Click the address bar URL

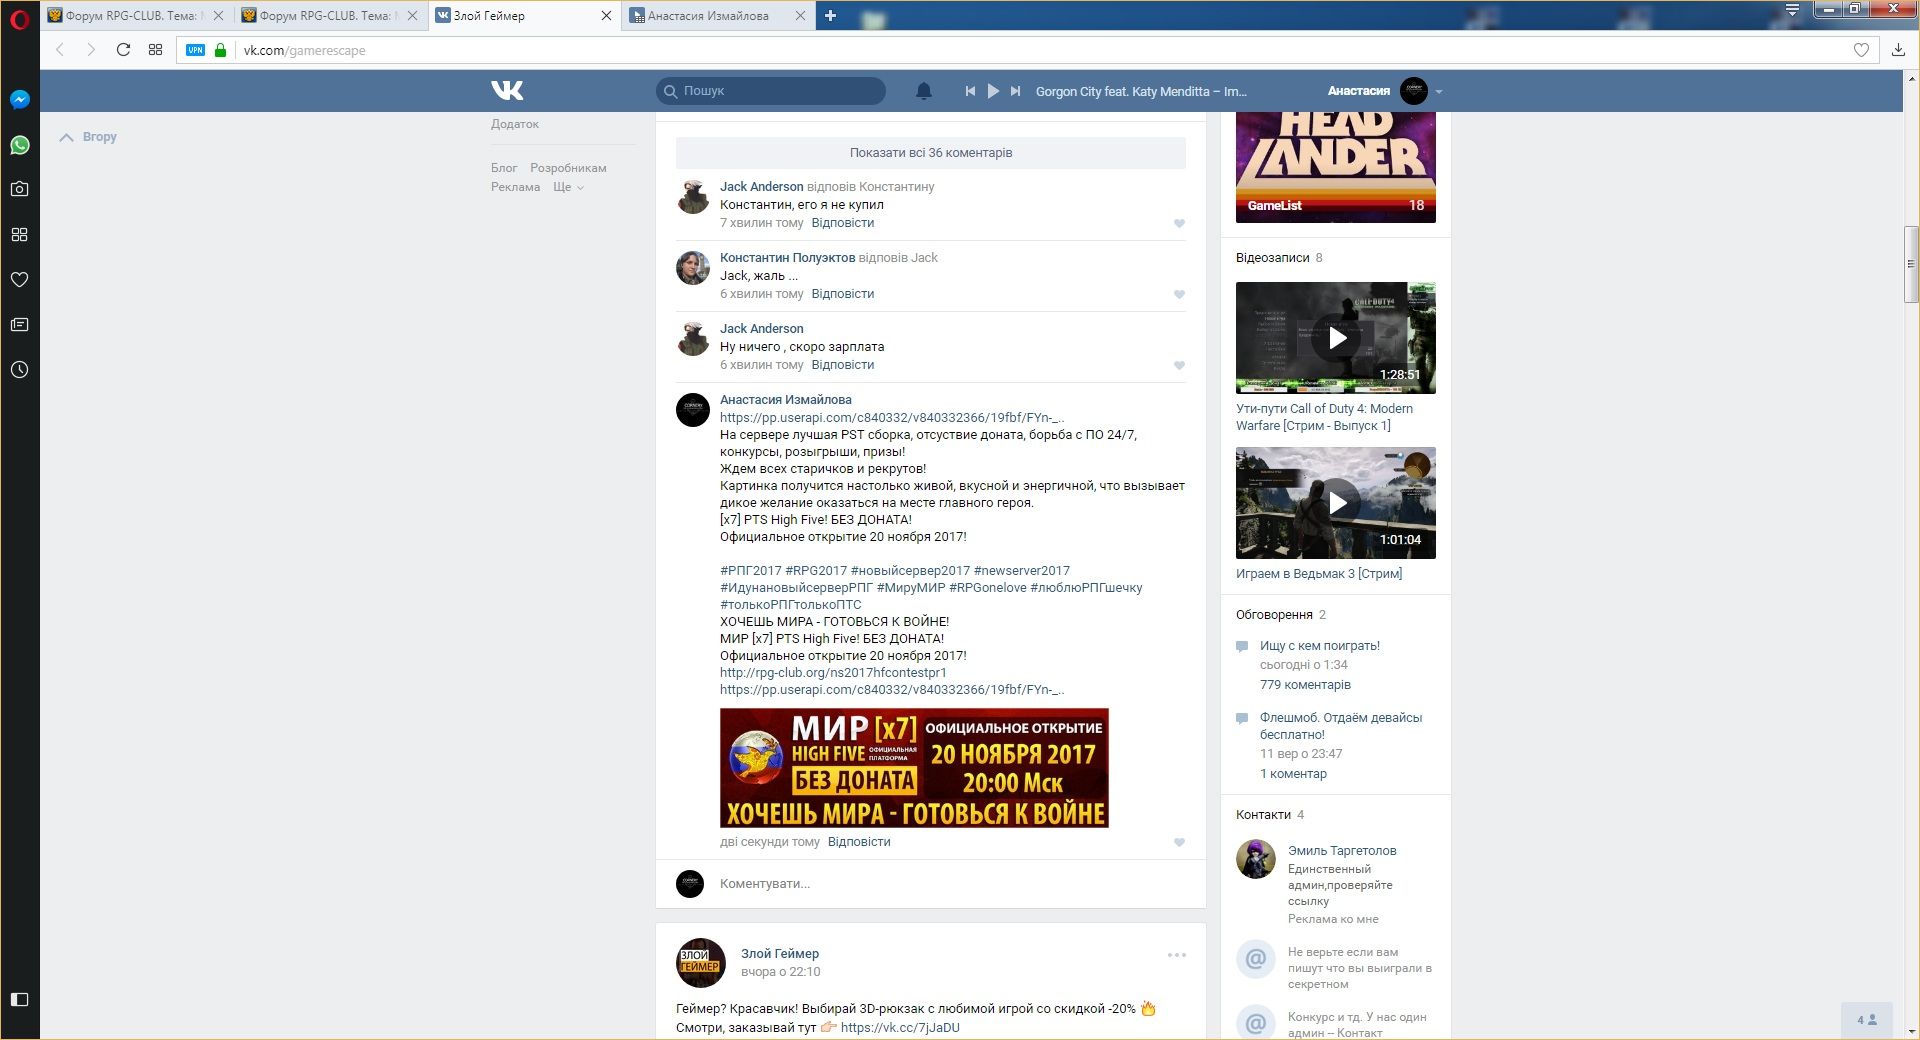(x=304, y=50)
